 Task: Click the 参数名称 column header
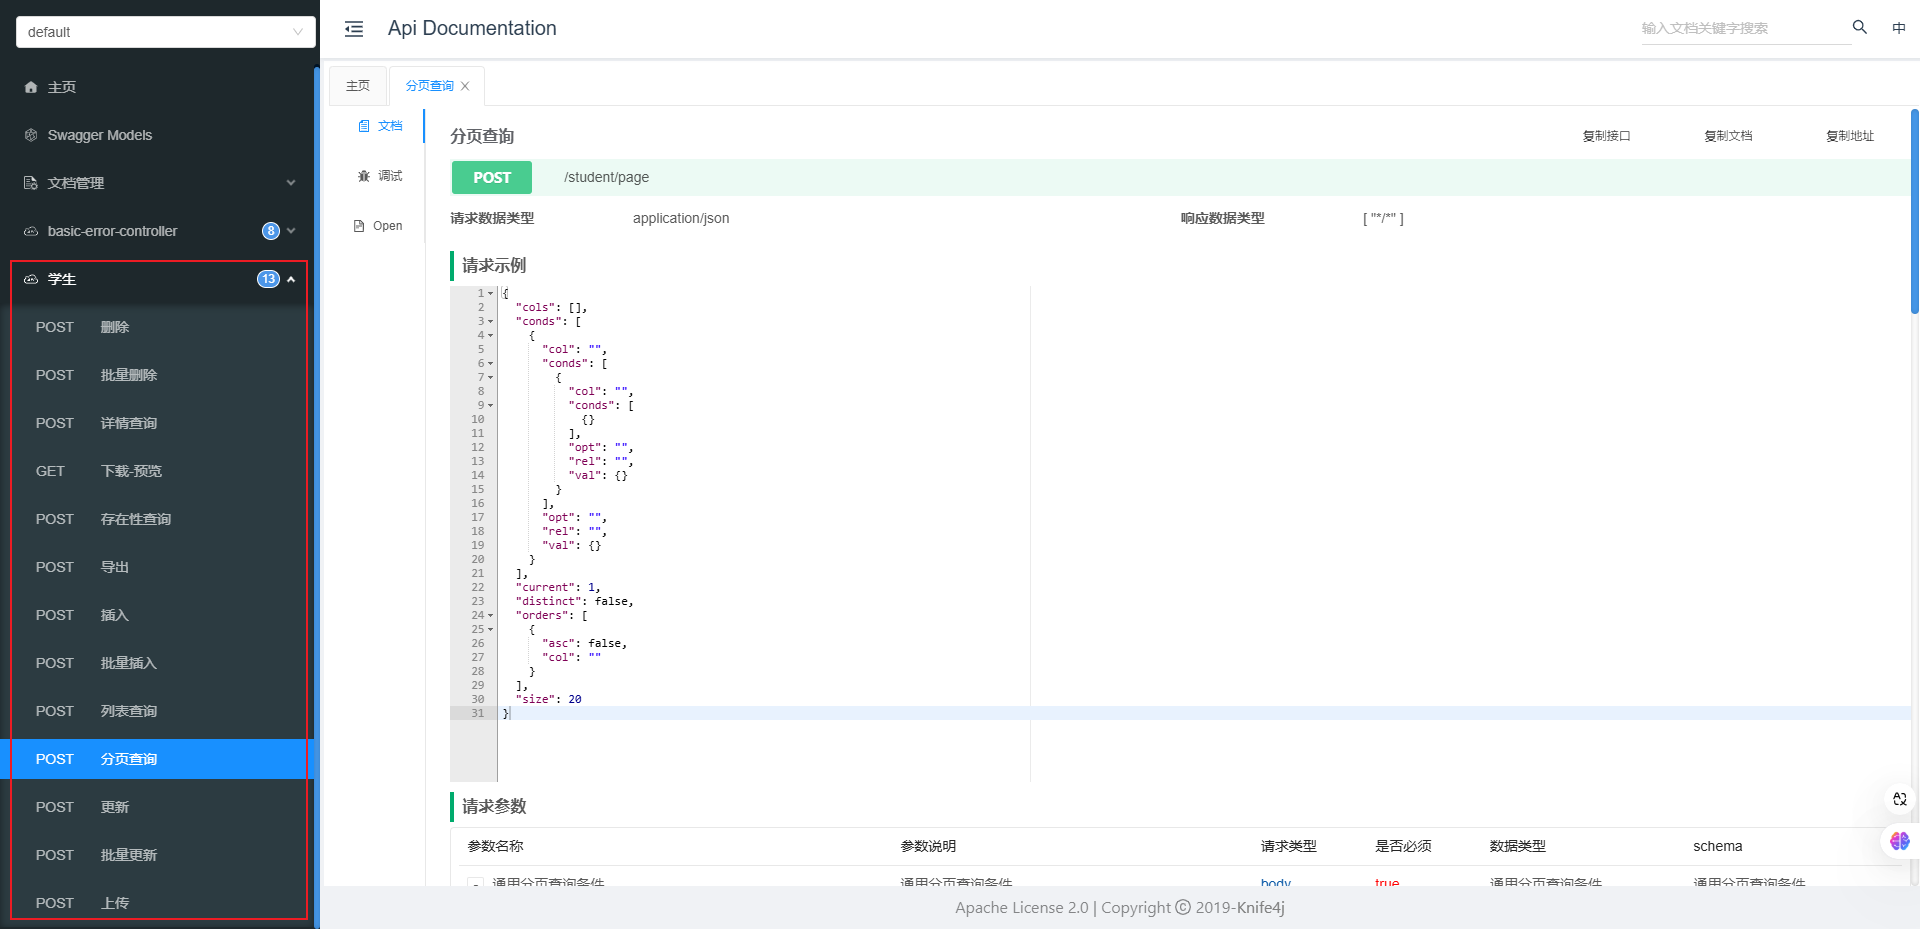pyautogui.click(x=496, y=846)
